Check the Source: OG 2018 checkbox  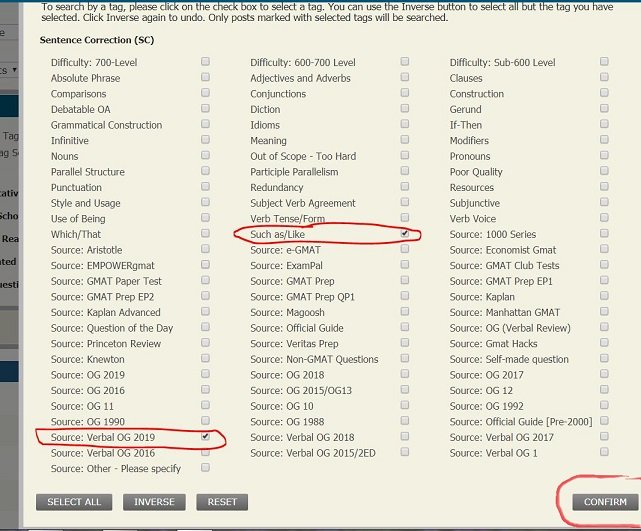(x=405, y=374)
